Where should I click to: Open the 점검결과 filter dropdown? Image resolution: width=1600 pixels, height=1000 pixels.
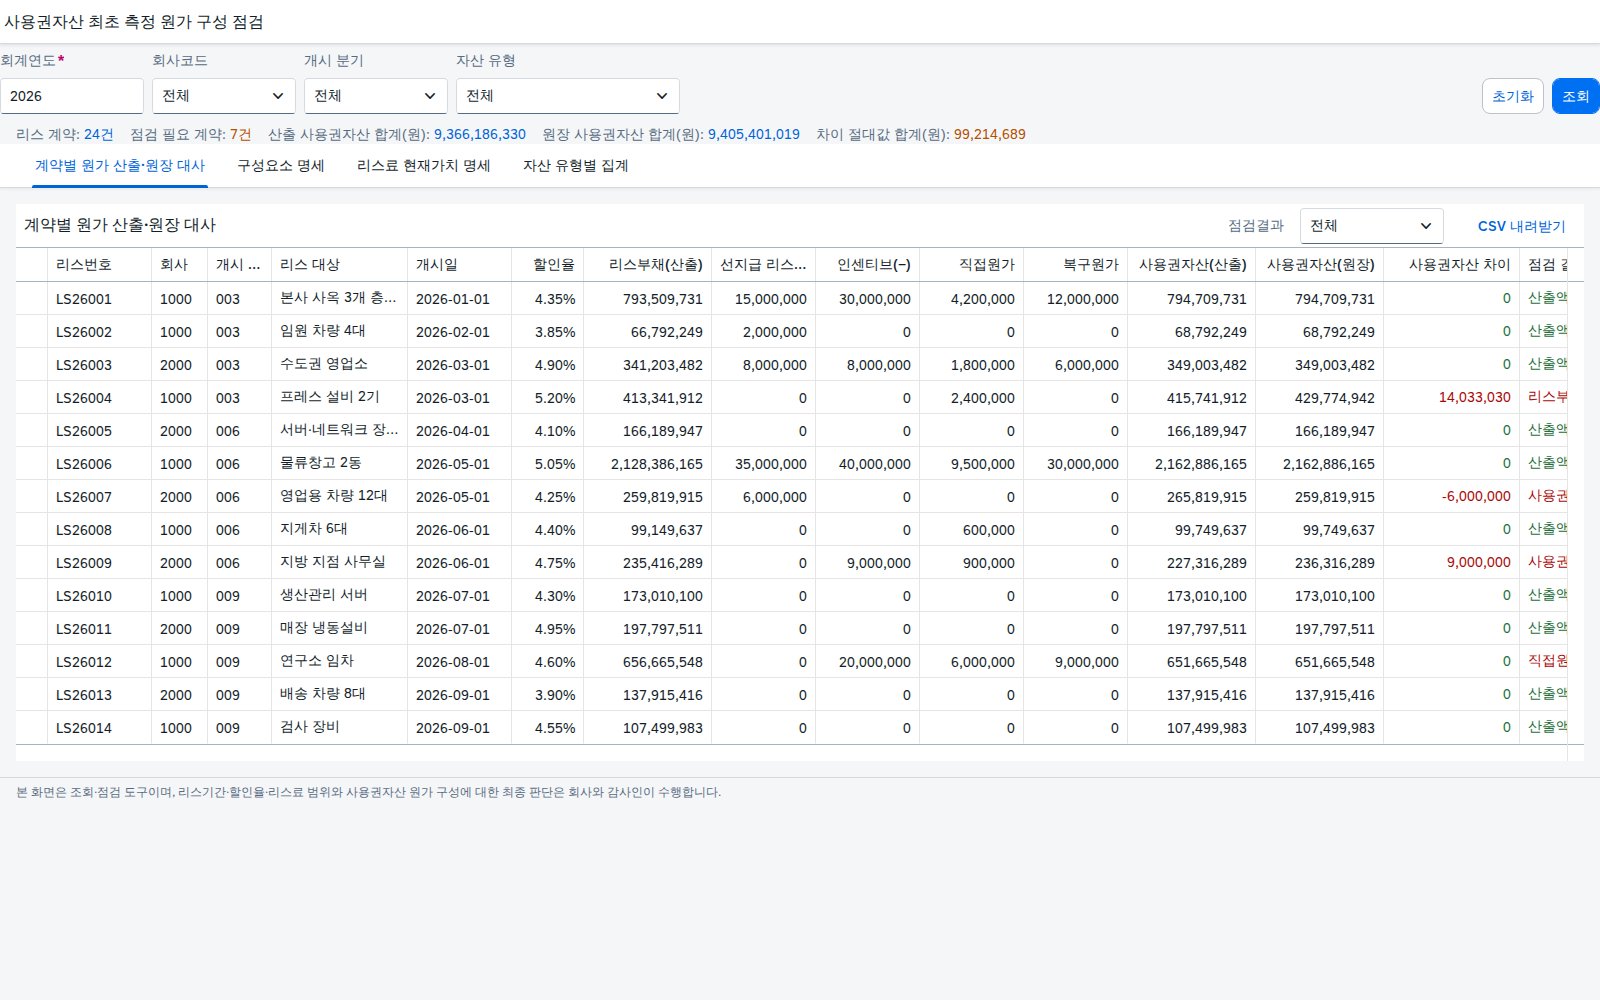[x=1371, y=226]
